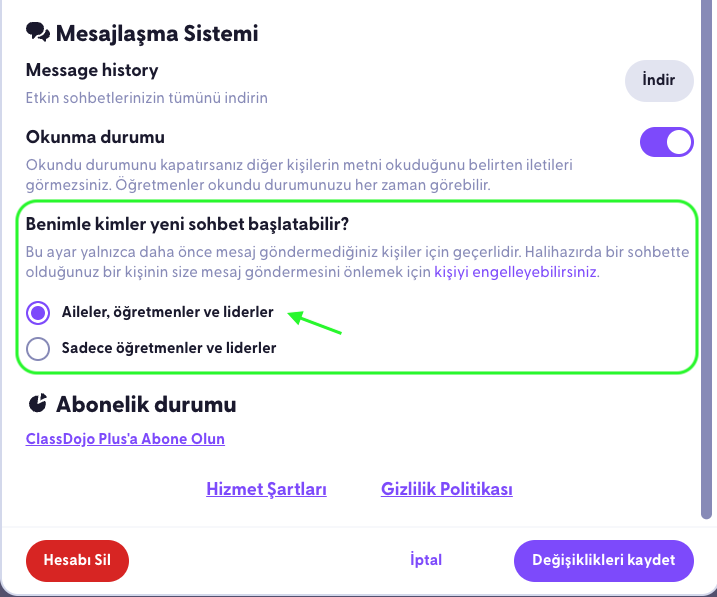Click the red Hesabı Sil button
717x597 pixels.
point(77,560)
